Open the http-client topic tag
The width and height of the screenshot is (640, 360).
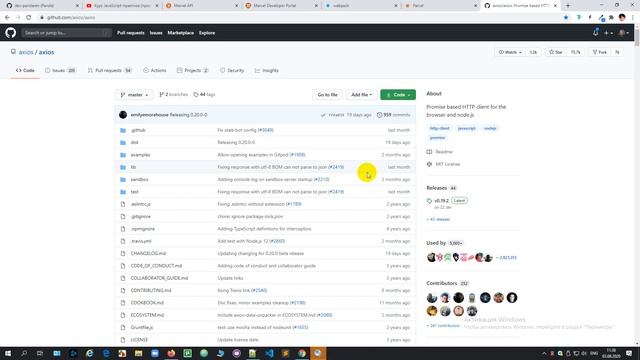[x=440, y=128]
